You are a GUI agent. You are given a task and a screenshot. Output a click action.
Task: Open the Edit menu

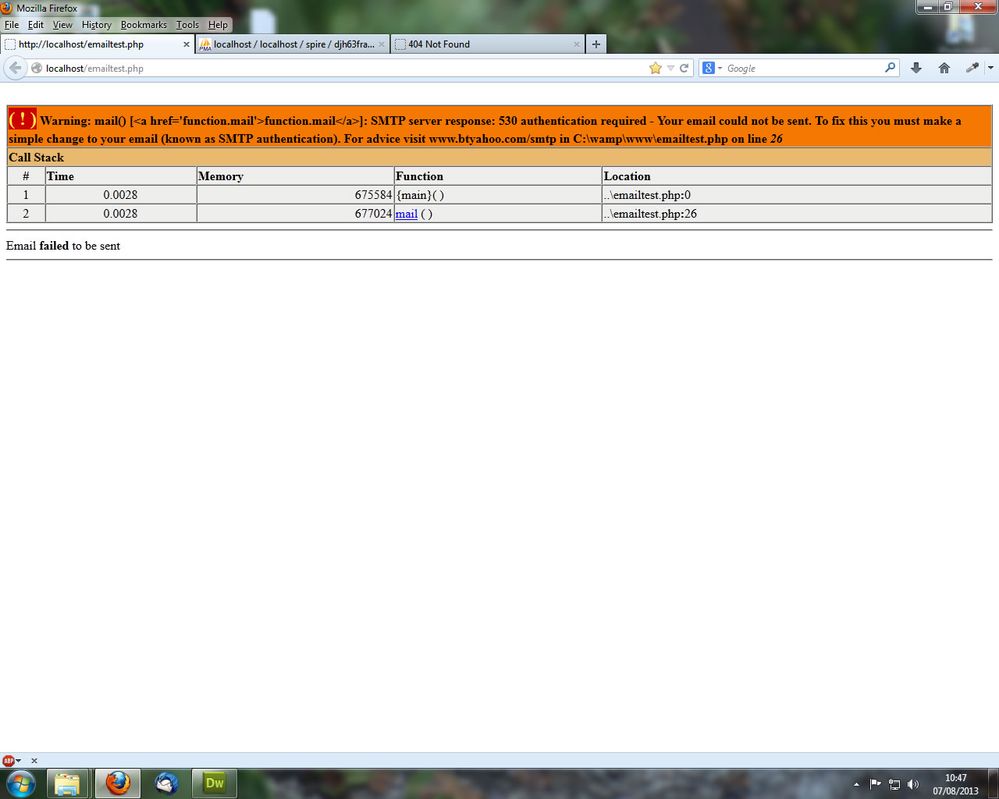[x=36, y=25]
